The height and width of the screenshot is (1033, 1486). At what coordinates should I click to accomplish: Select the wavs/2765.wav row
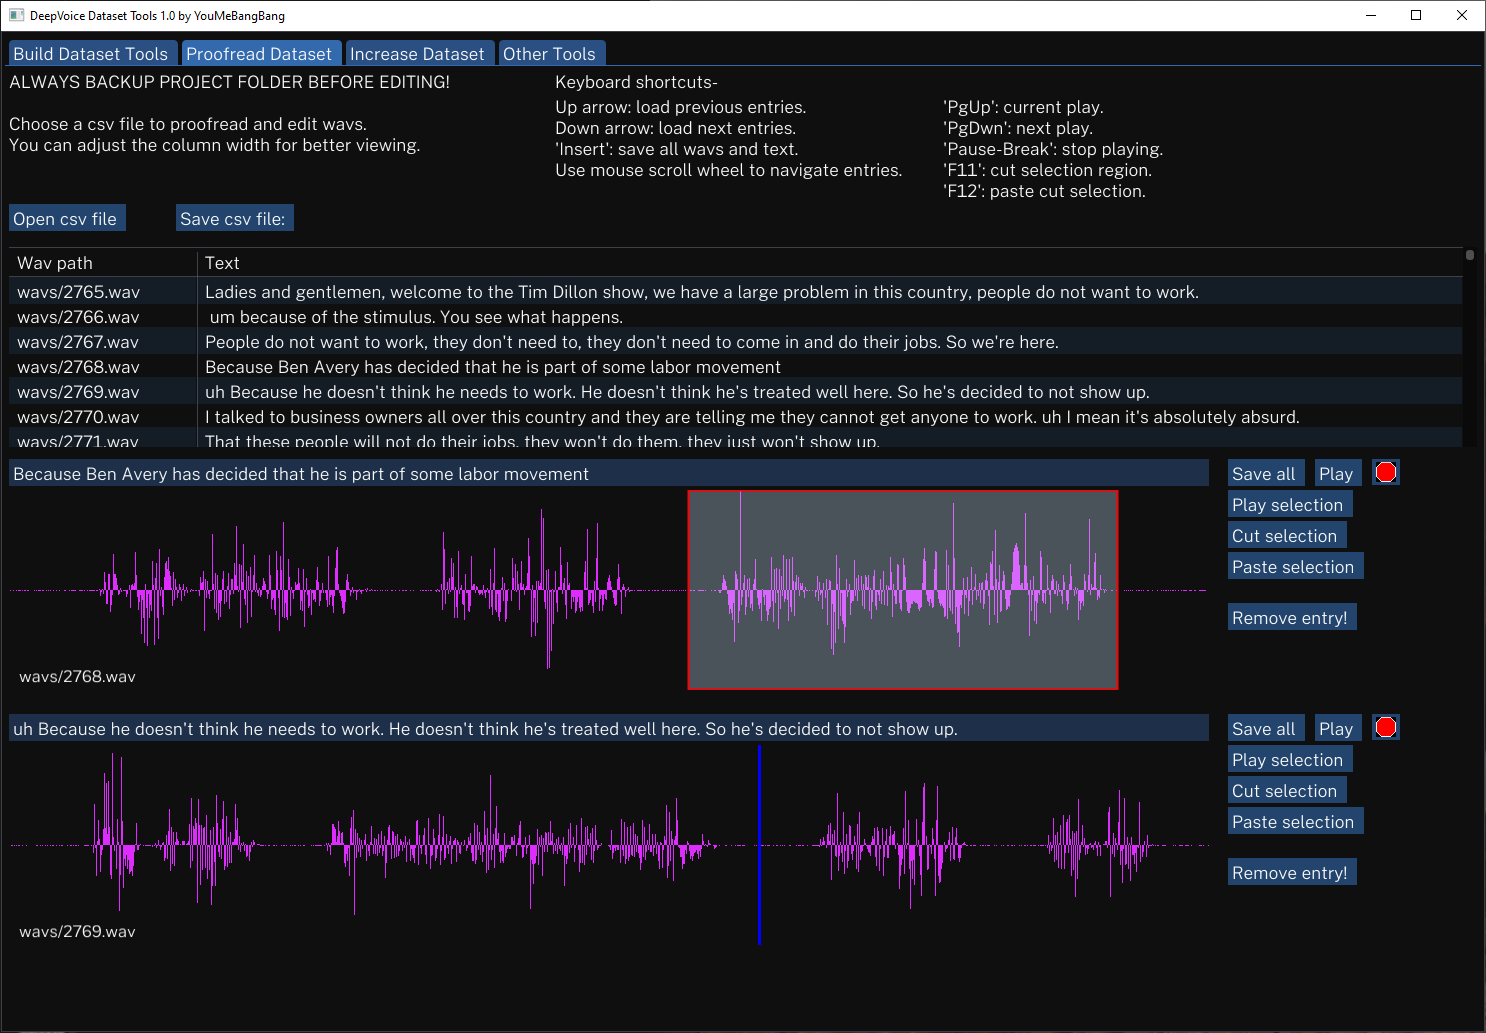point(400,291)
